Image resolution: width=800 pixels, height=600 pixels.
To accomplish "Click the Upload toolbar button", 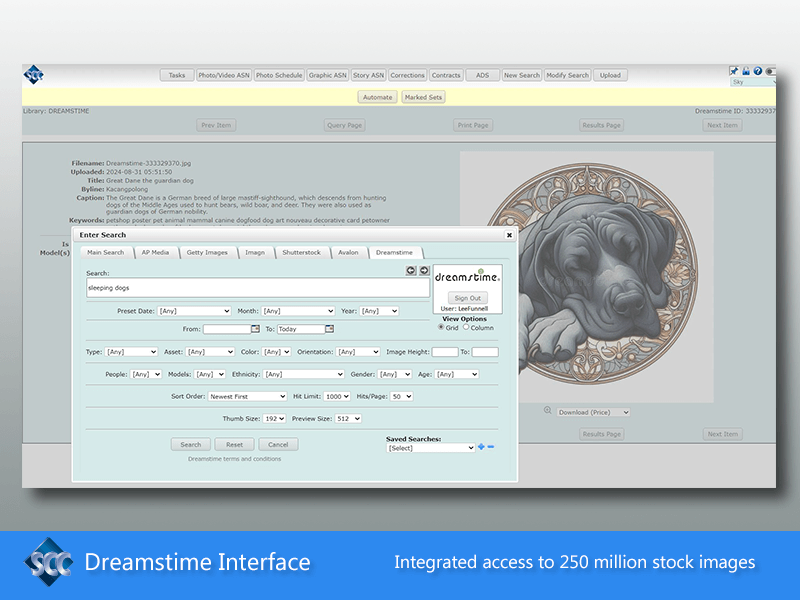I will (610, 76).
